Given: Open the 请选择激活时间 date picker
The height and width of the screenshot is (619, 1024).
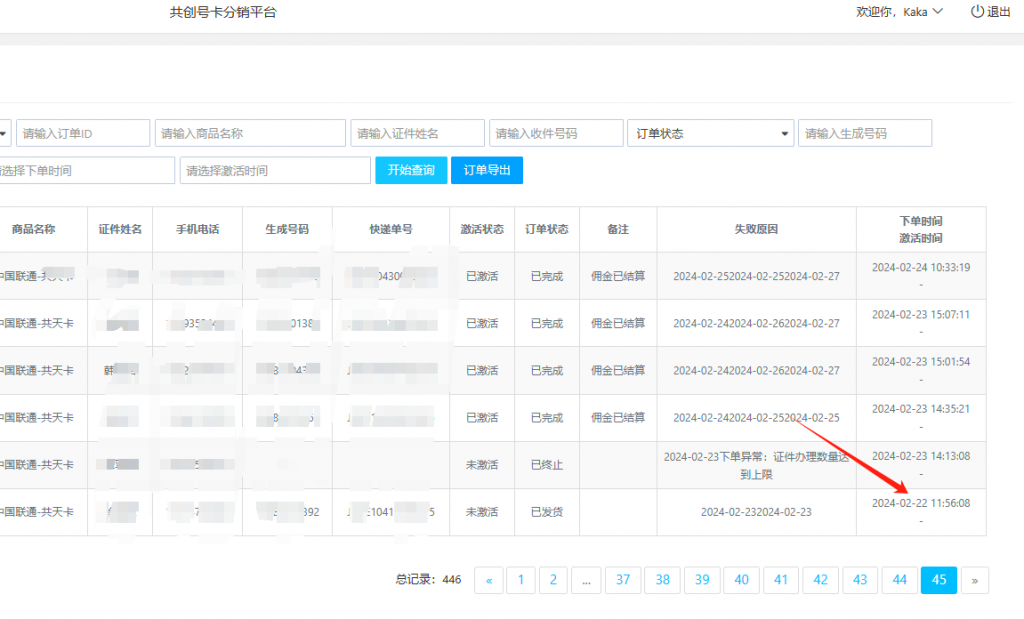Looking at the screenshot, I should pyautogui.click(x=274, y=170).
